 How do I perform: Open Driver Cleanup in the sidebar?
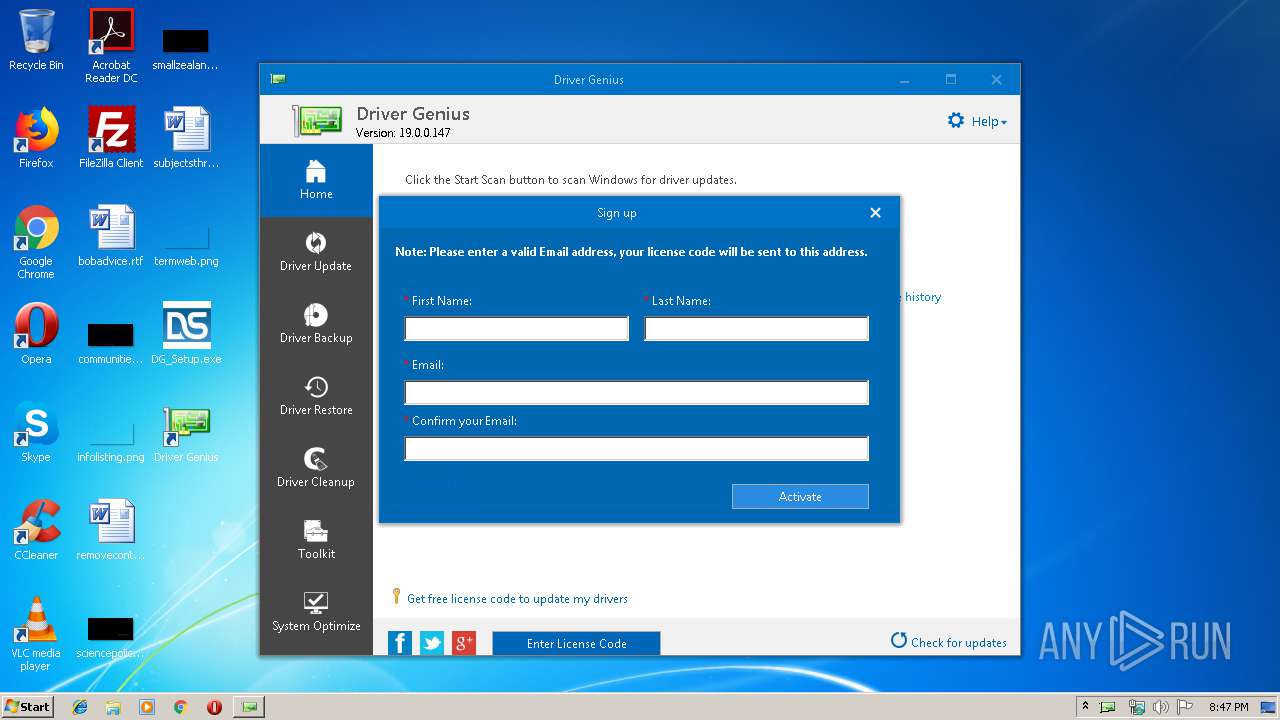[316, 469]
